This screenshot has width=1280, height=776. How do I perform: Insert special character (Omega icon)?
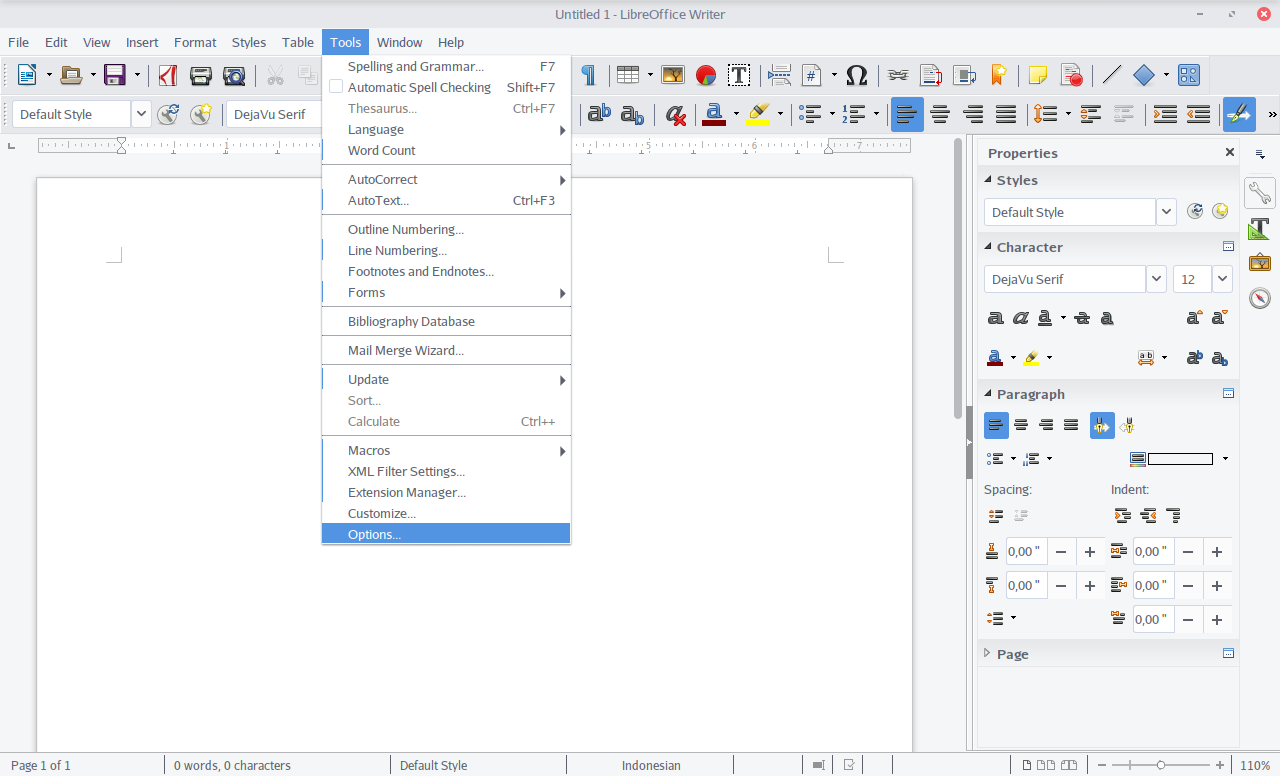(857, 75)
